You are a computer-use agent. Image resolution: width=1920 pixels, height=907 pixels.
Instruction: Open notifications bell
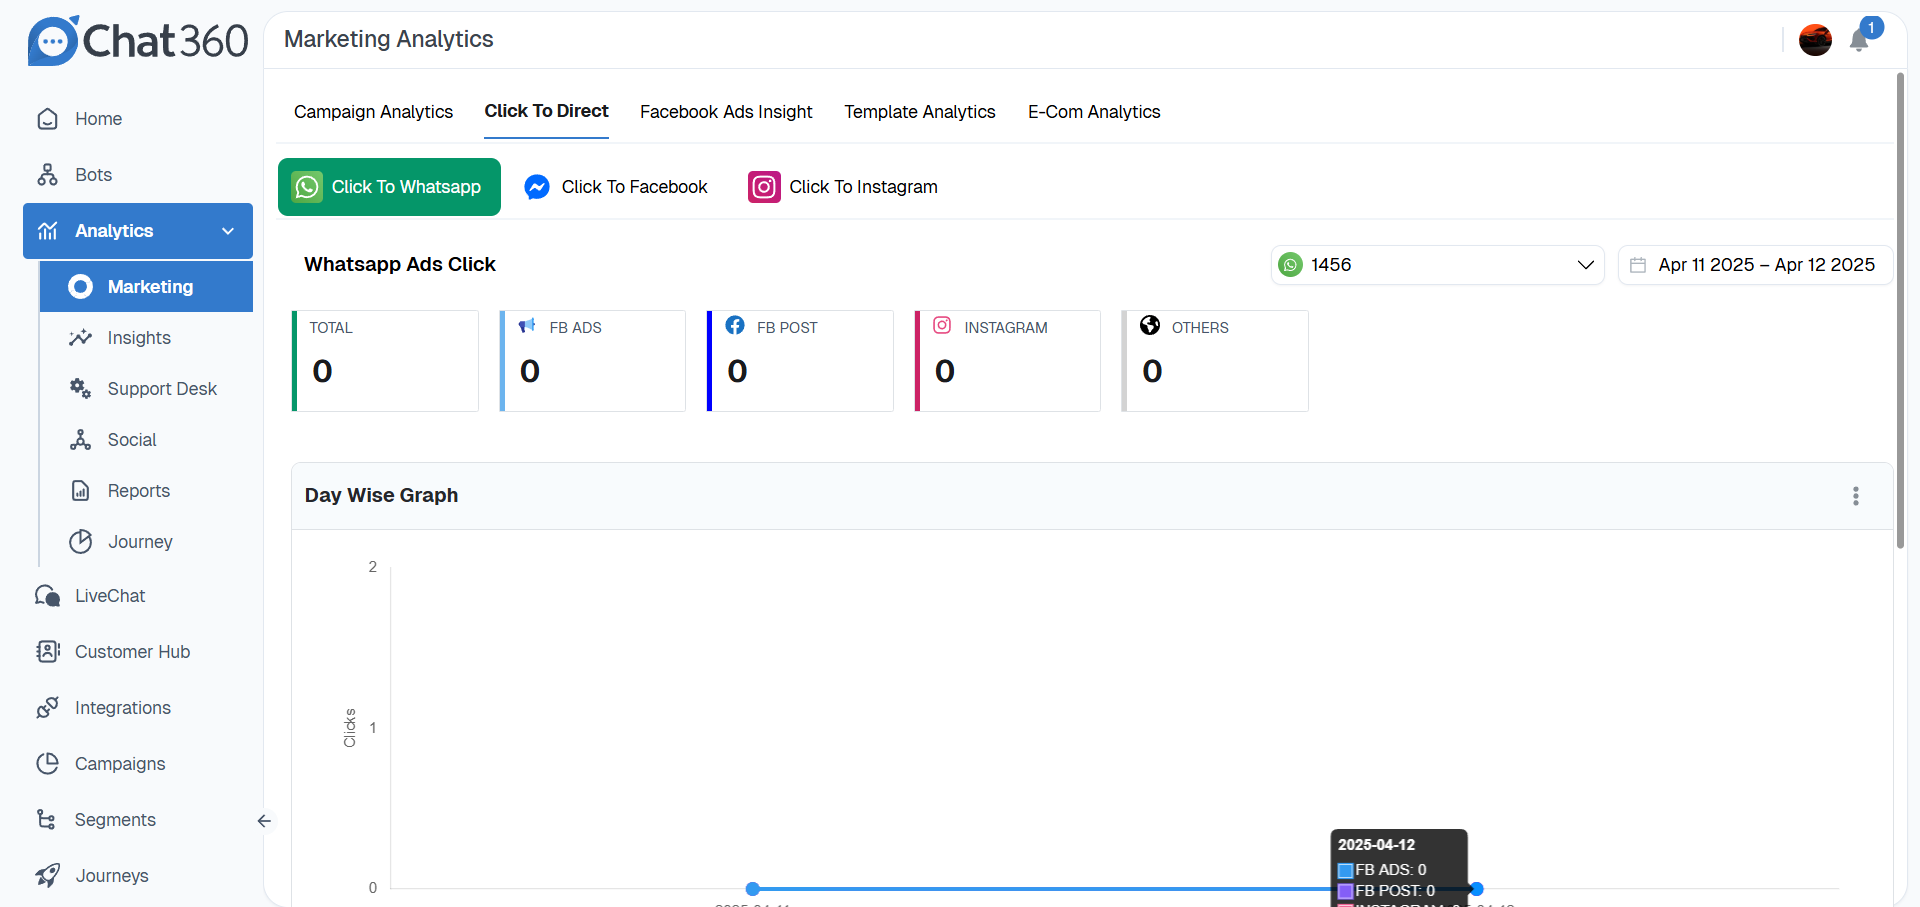(x=1859, y=40)
